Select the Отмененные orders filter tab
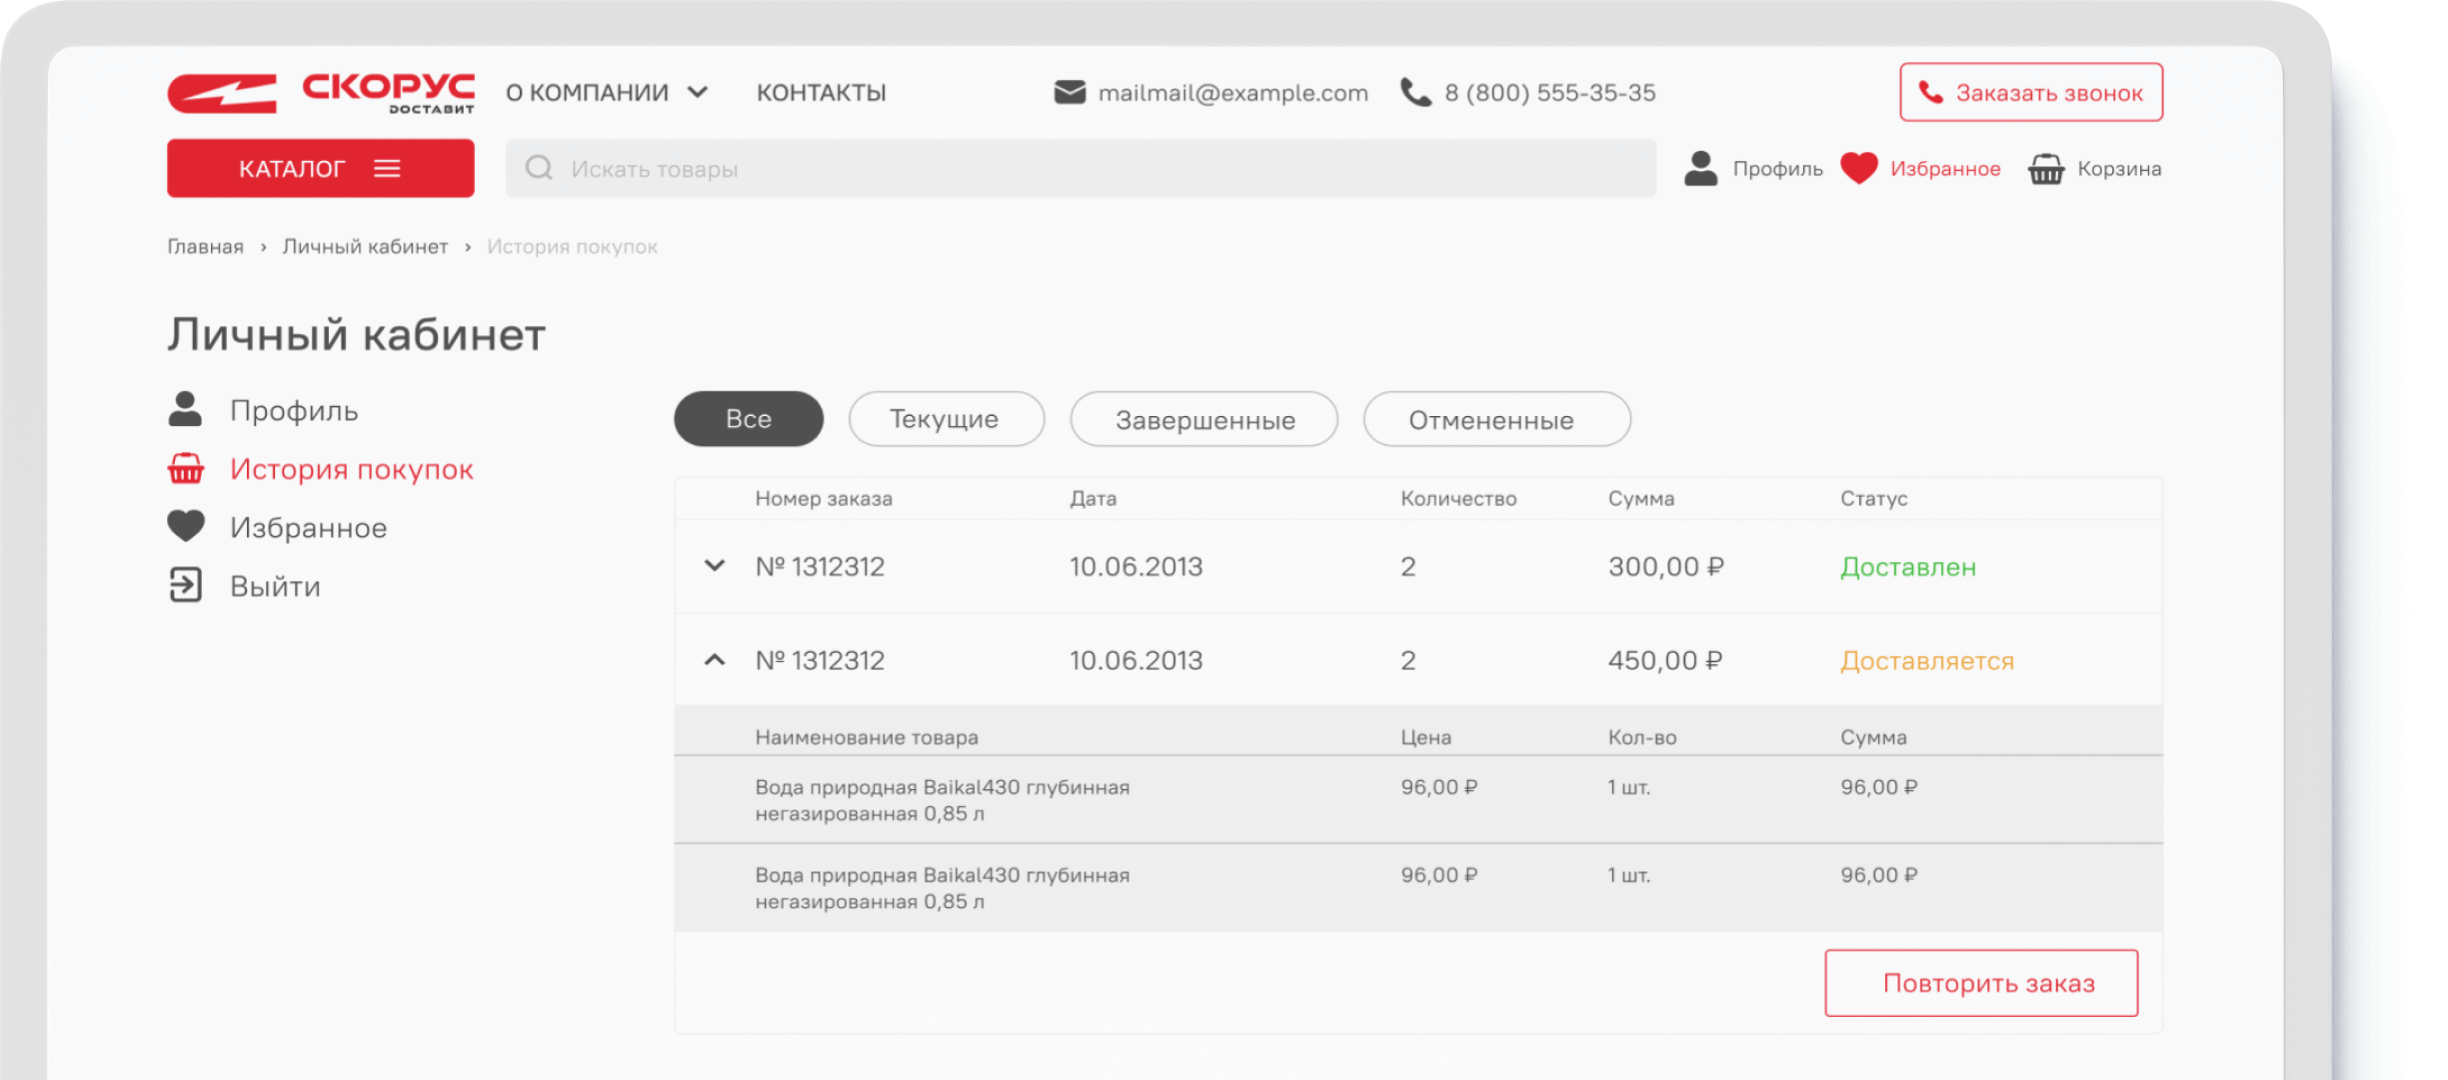Image resolution: width=2448 pixels, height=1080 pixels. (1496, 419)
